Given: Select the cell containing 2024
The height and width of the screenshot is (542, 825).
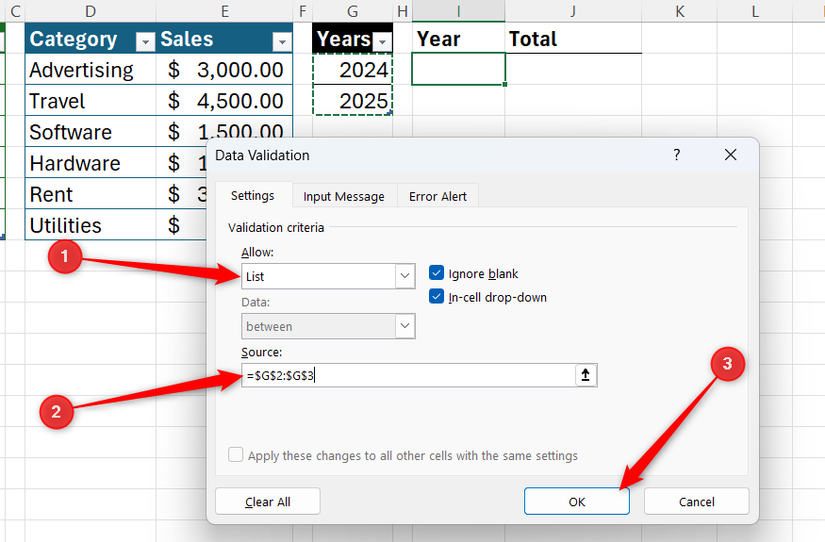Looking at the screenshot, I should (353, 70).
